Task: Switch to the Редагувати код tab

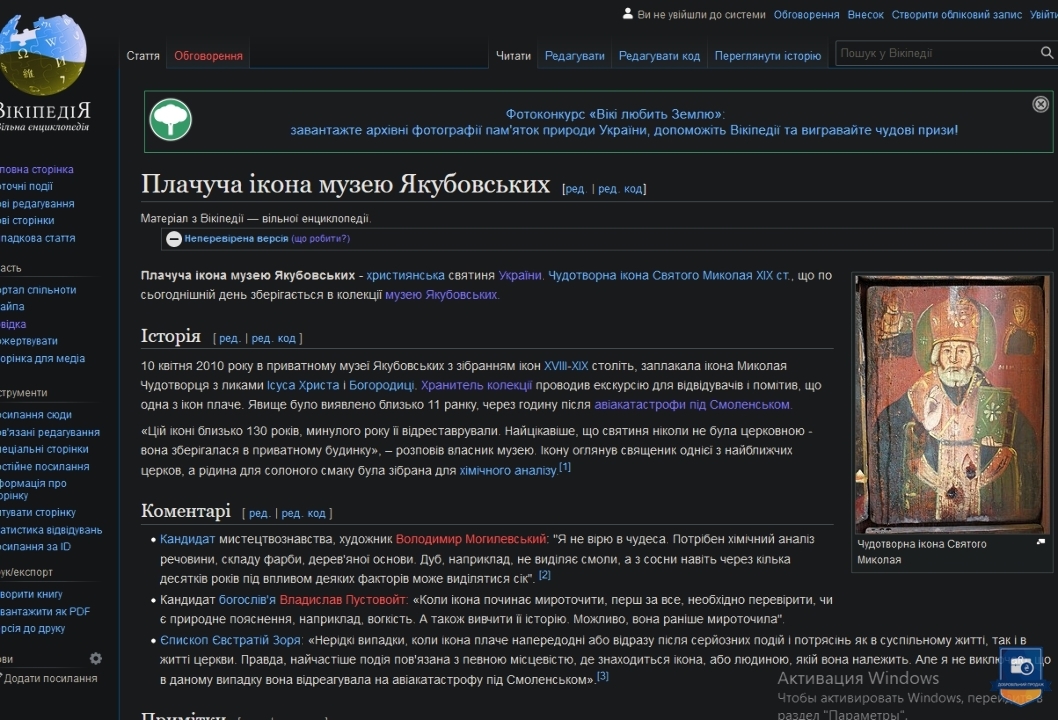Action: [659, 56]
